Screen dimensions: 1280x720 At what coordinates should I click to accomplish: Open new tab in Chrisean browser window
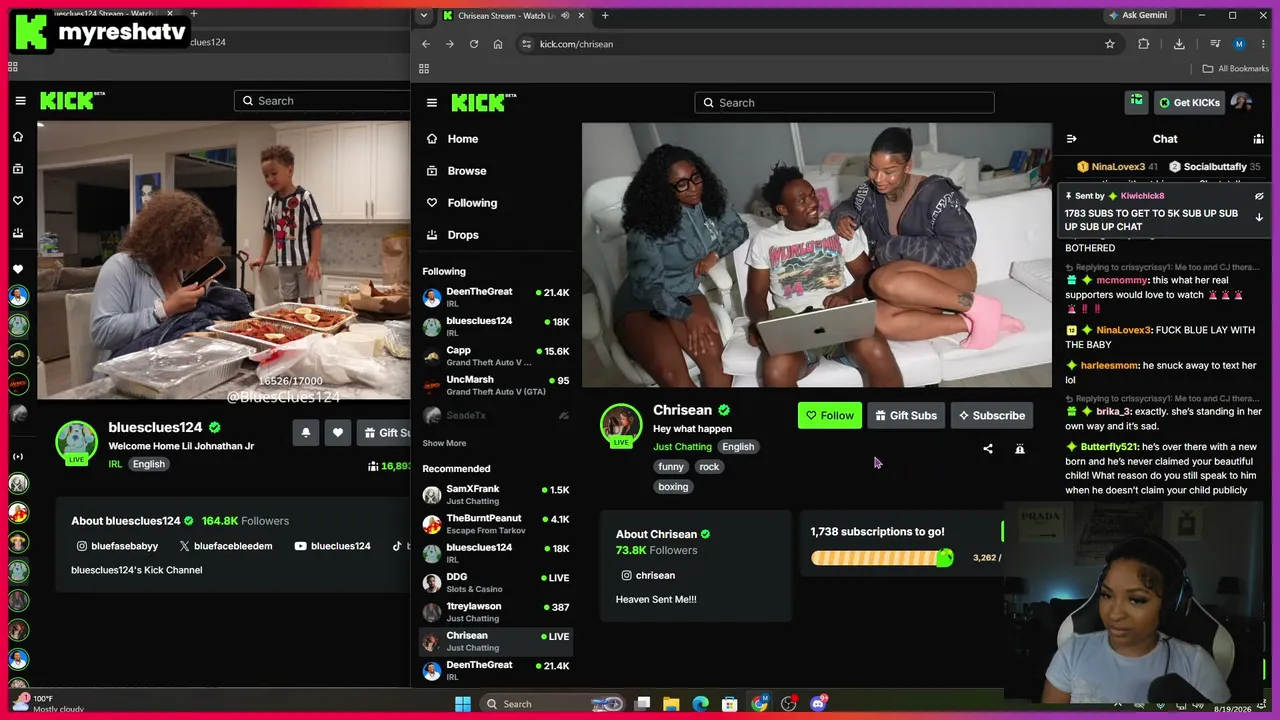click(605, 15)
